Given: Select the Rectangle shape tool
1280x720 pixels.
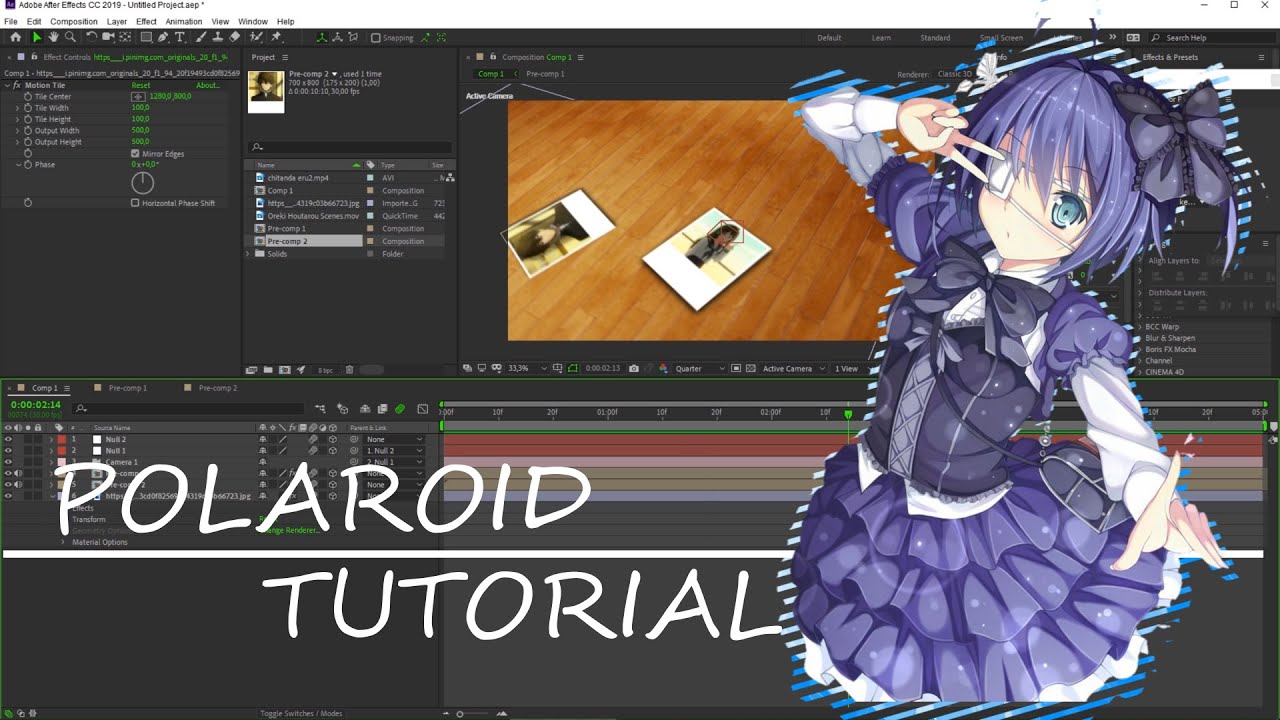Looking at the screenshot, I should pyautogui.click(x=146, y=37).
